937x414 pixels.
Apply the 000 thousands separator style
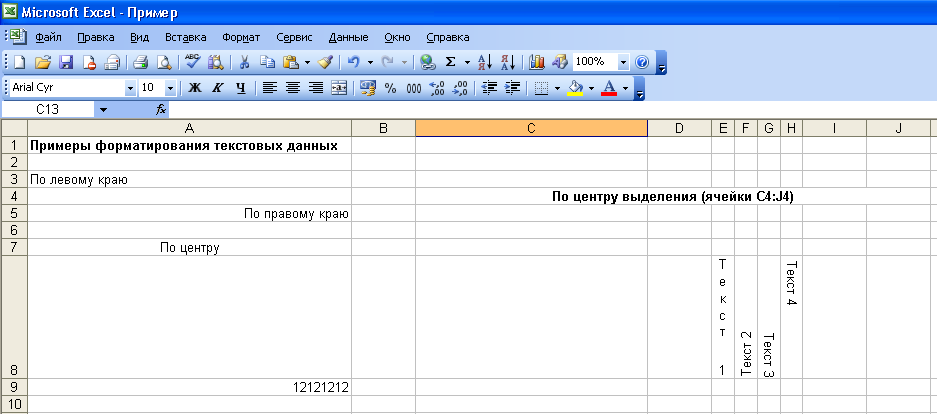tap(414, 88)
